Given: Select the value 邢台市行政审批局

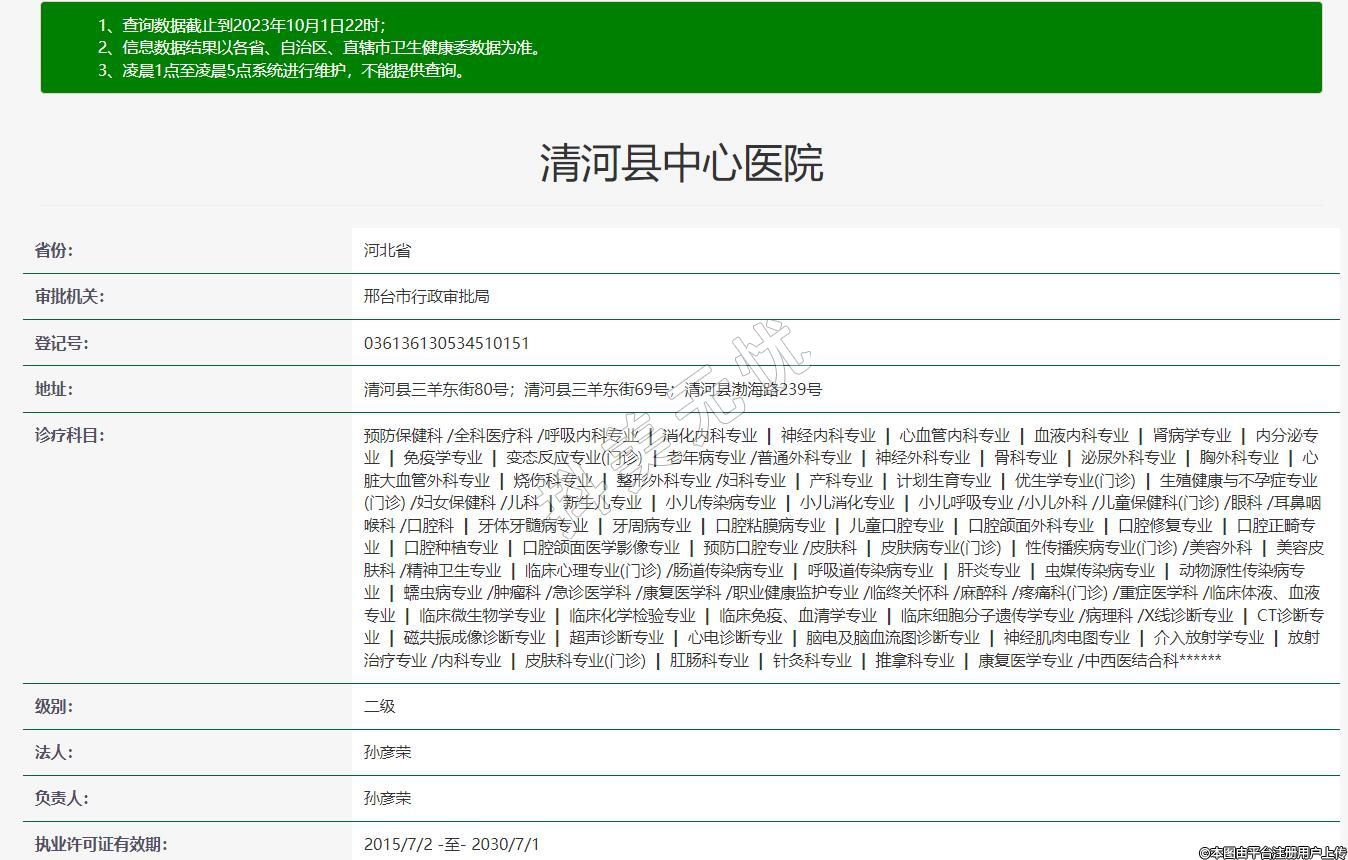Looking at the screenshot, I should pos(426,296).
